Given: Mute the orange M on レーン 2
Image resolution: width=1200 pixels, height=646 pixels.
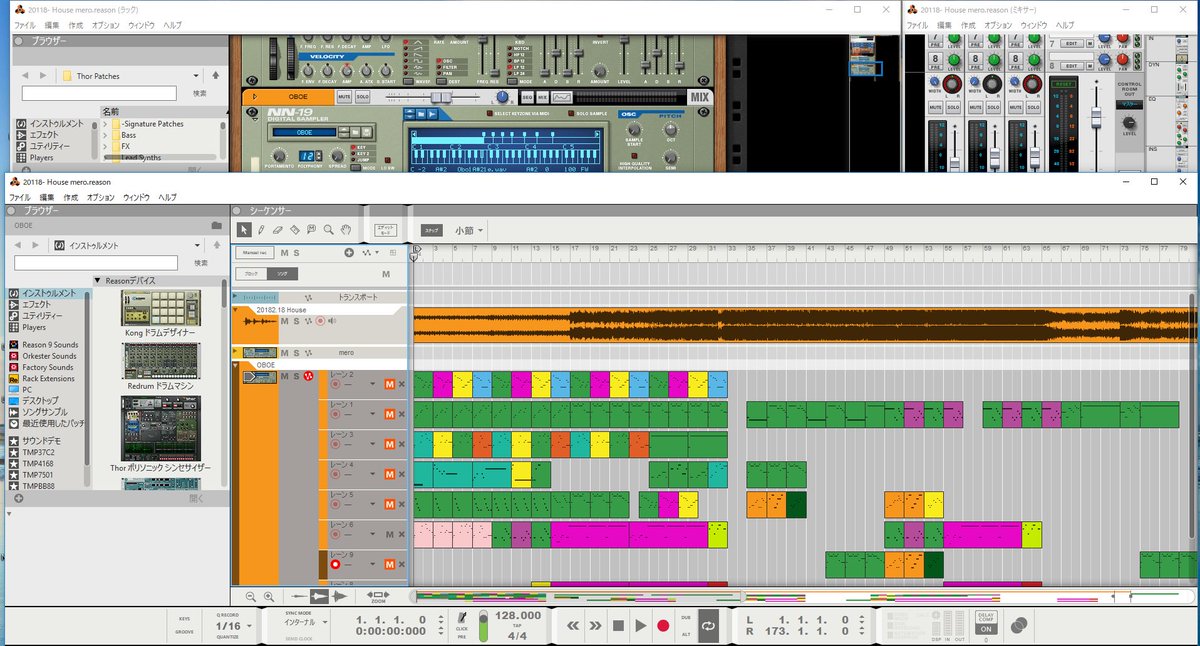Looking at the screenshot, I should tap(389, 384).
